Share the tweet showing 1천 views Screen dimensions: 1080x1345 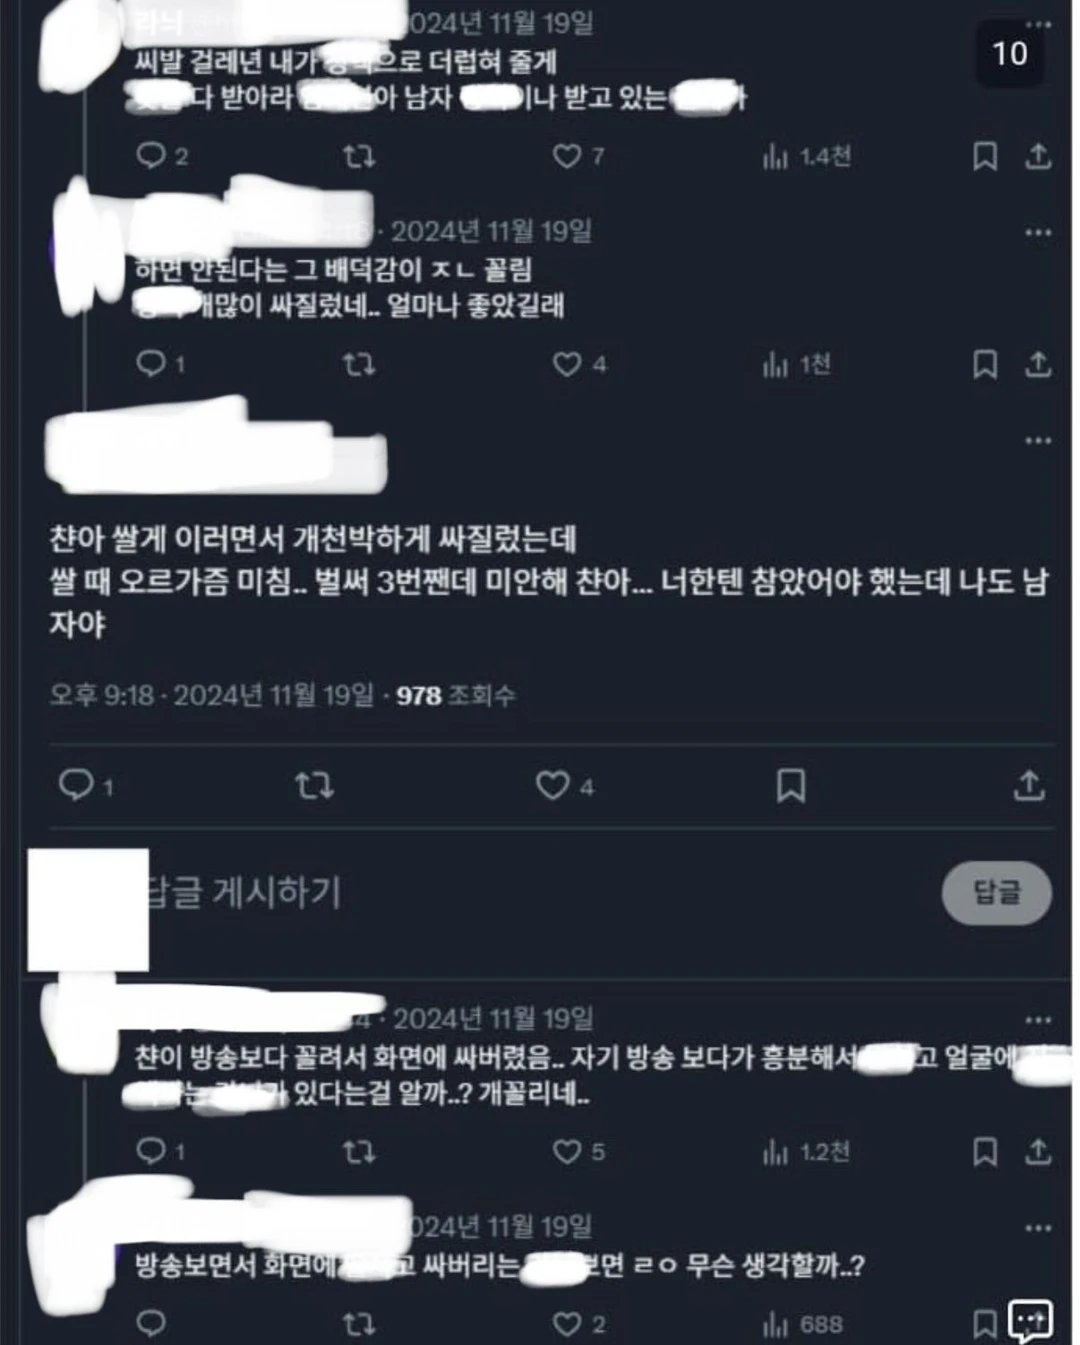[x=1038, y=364]
